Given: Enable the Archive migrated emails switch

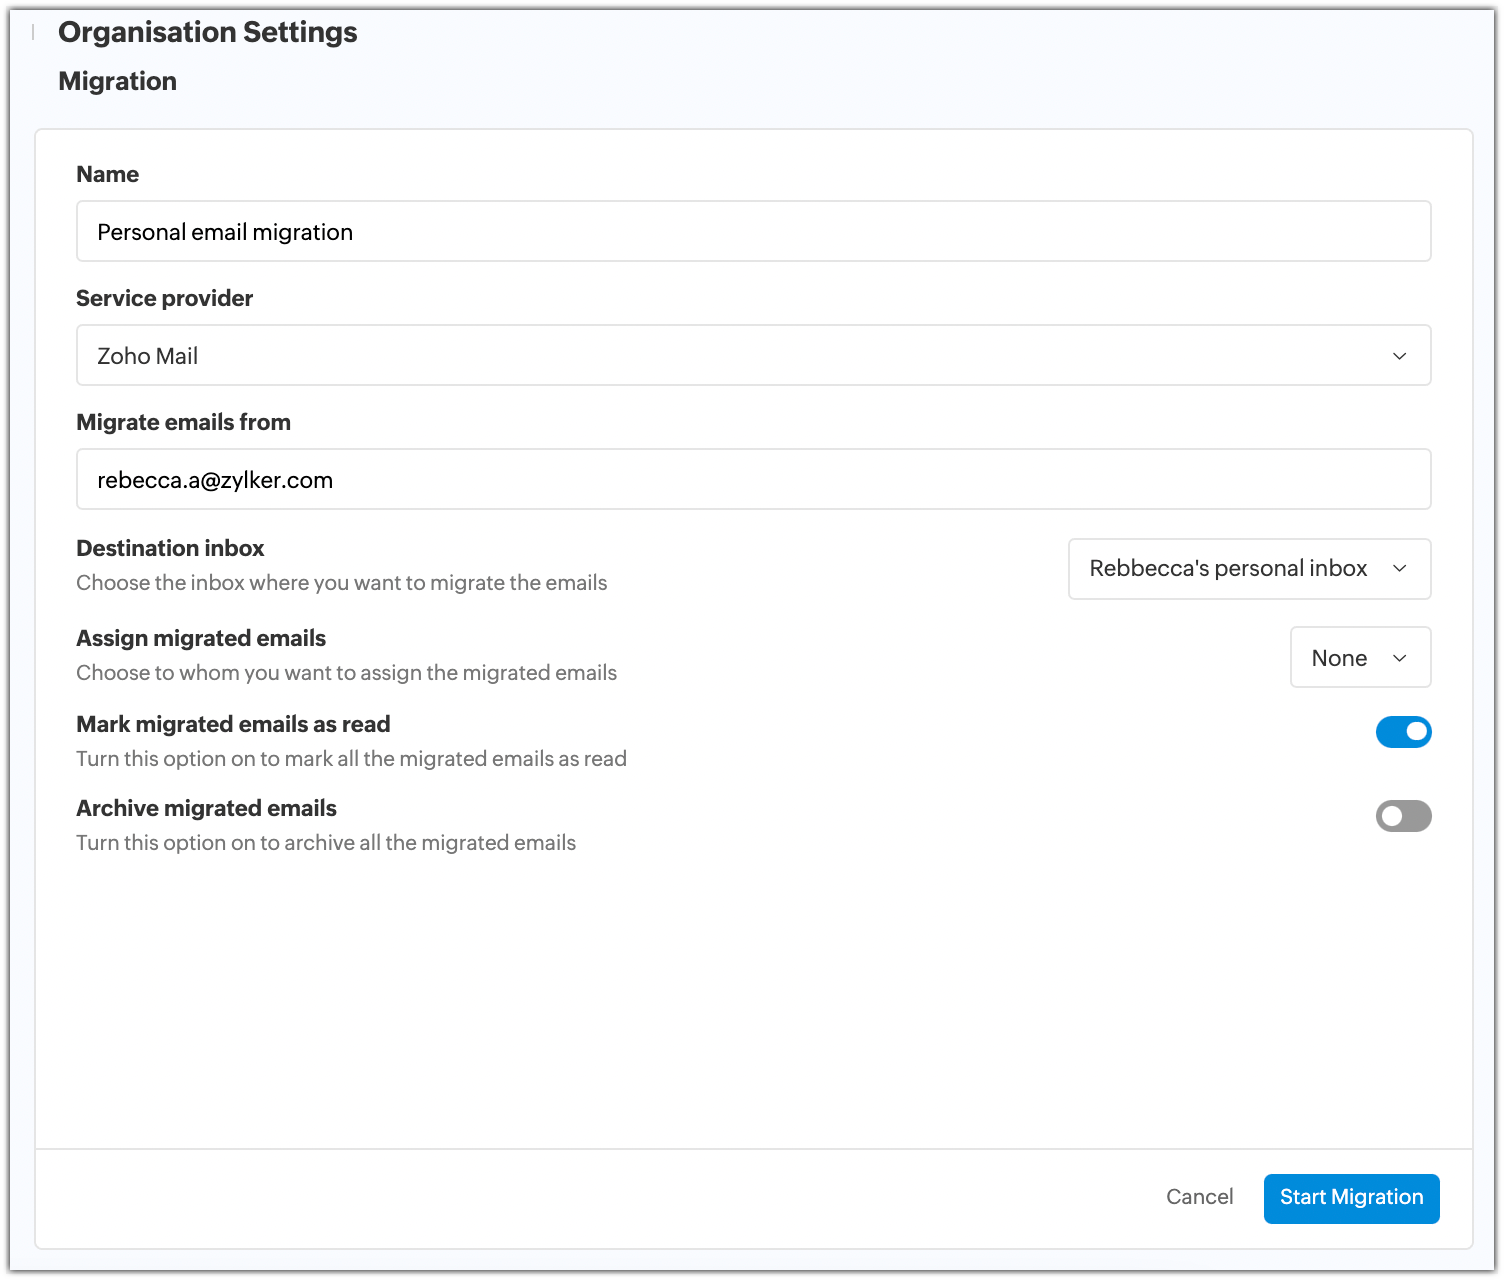Looking at the screenshot, I should 1403,816.
